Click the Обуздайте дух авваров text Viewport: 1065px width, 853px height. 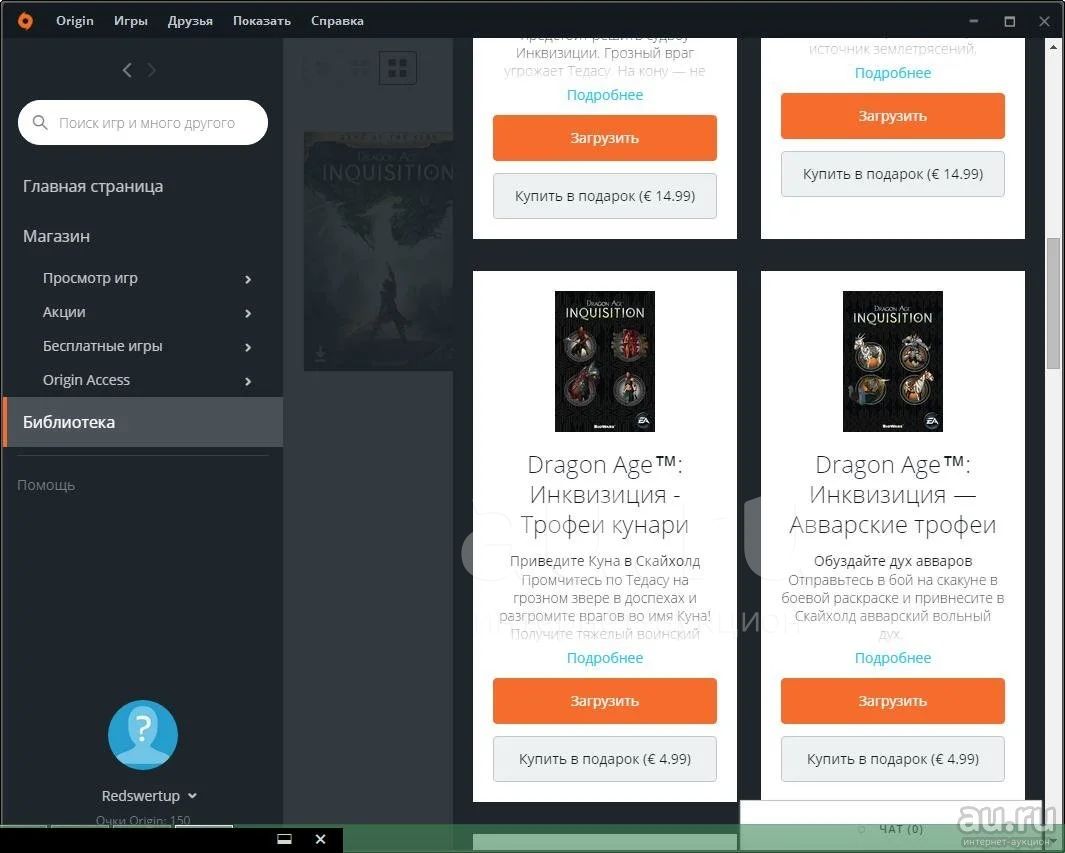coord(892,561)
